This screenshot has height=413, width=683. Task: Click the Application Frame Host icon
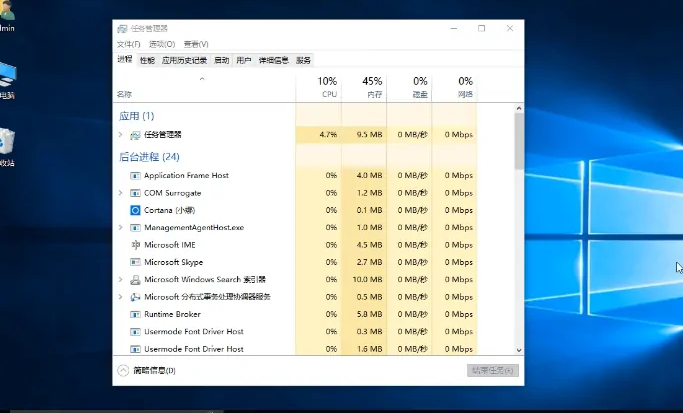pyautogui.click(x=135, y=176)
